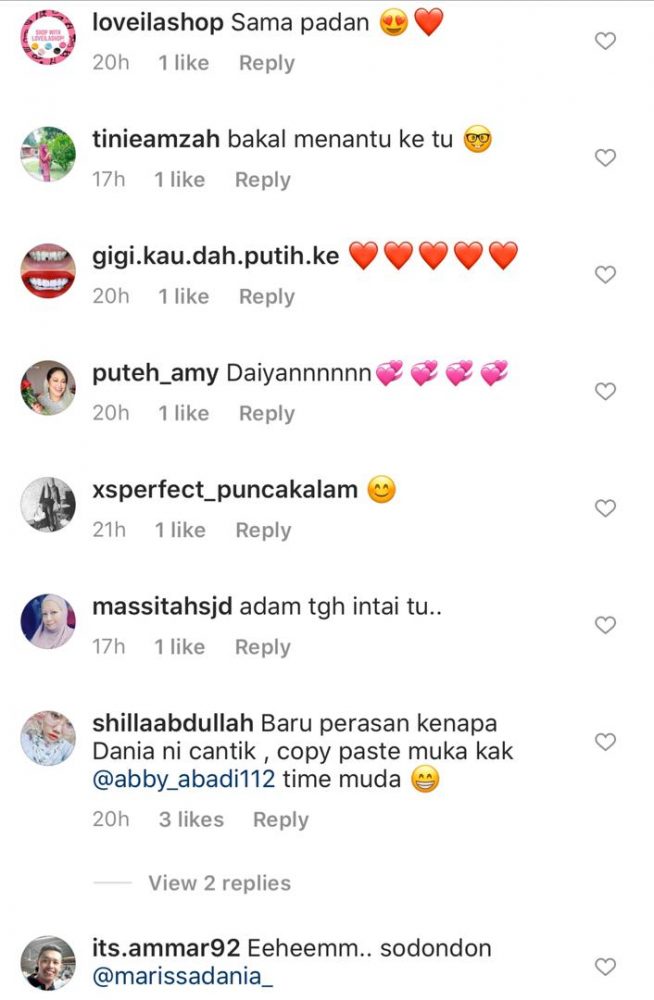Heart massitahsjd's comment

[605, 624]
